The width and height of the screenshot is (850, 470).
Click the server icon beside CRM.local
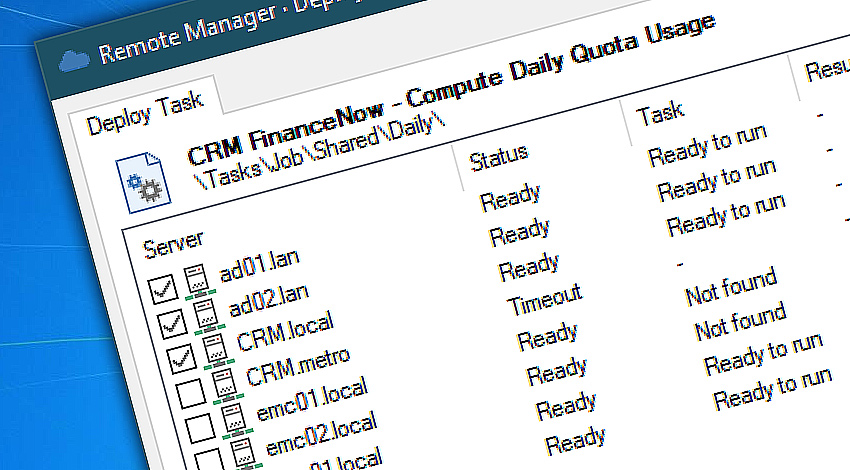(x=217, y=351)
